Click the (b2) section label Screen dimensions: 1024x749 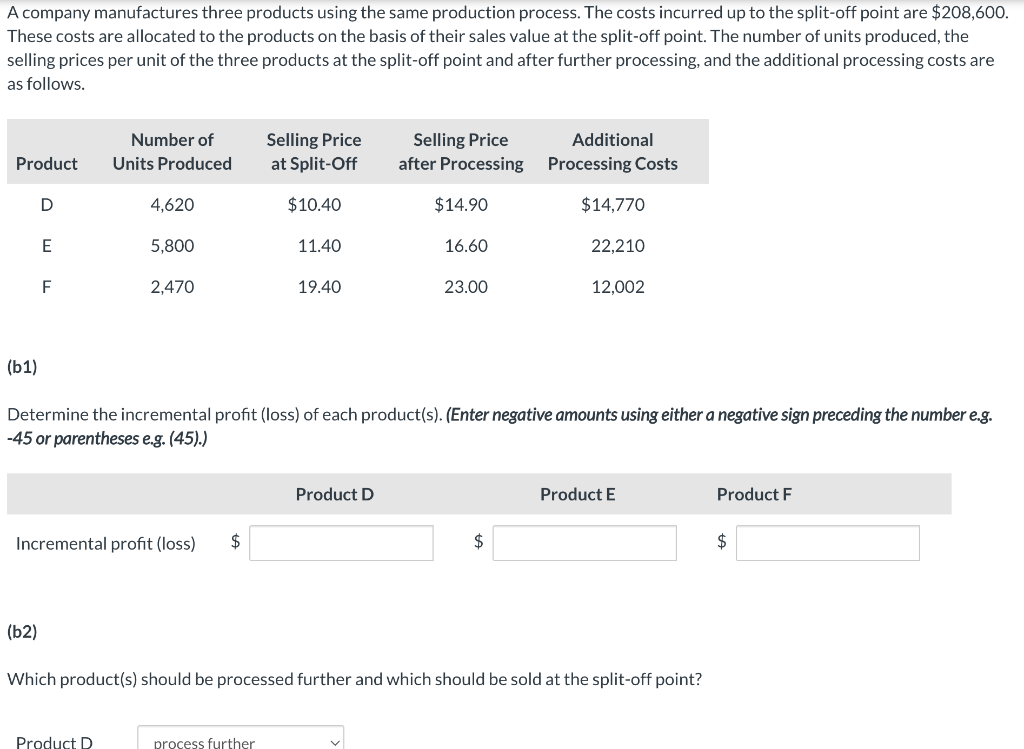[x=19, y=631]
